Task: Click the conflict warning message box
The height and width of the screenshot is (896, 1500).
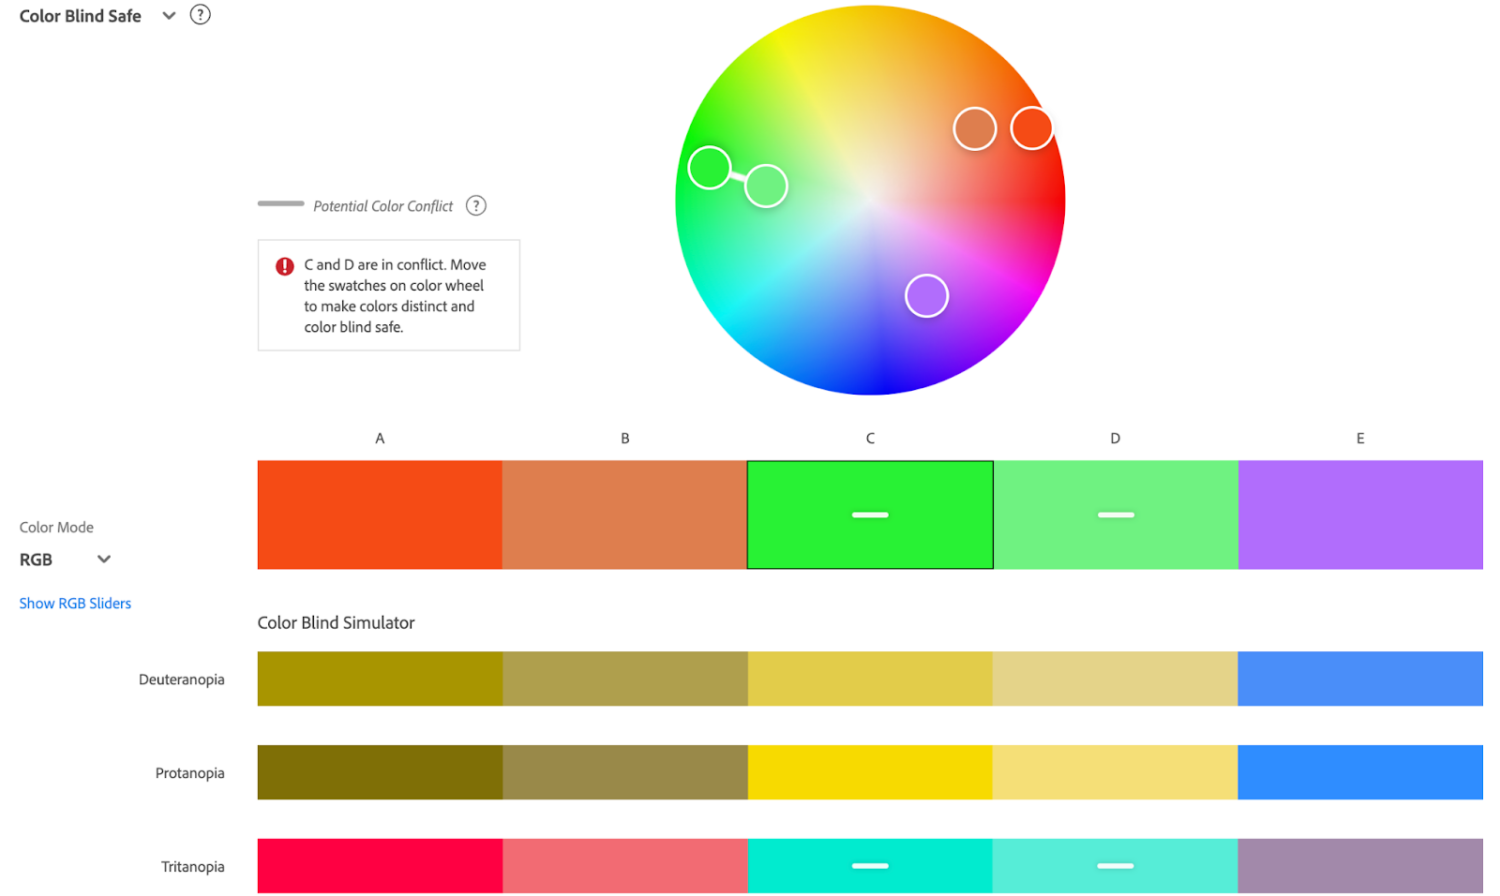Action: pyautogui.click(x=388, y=295)
